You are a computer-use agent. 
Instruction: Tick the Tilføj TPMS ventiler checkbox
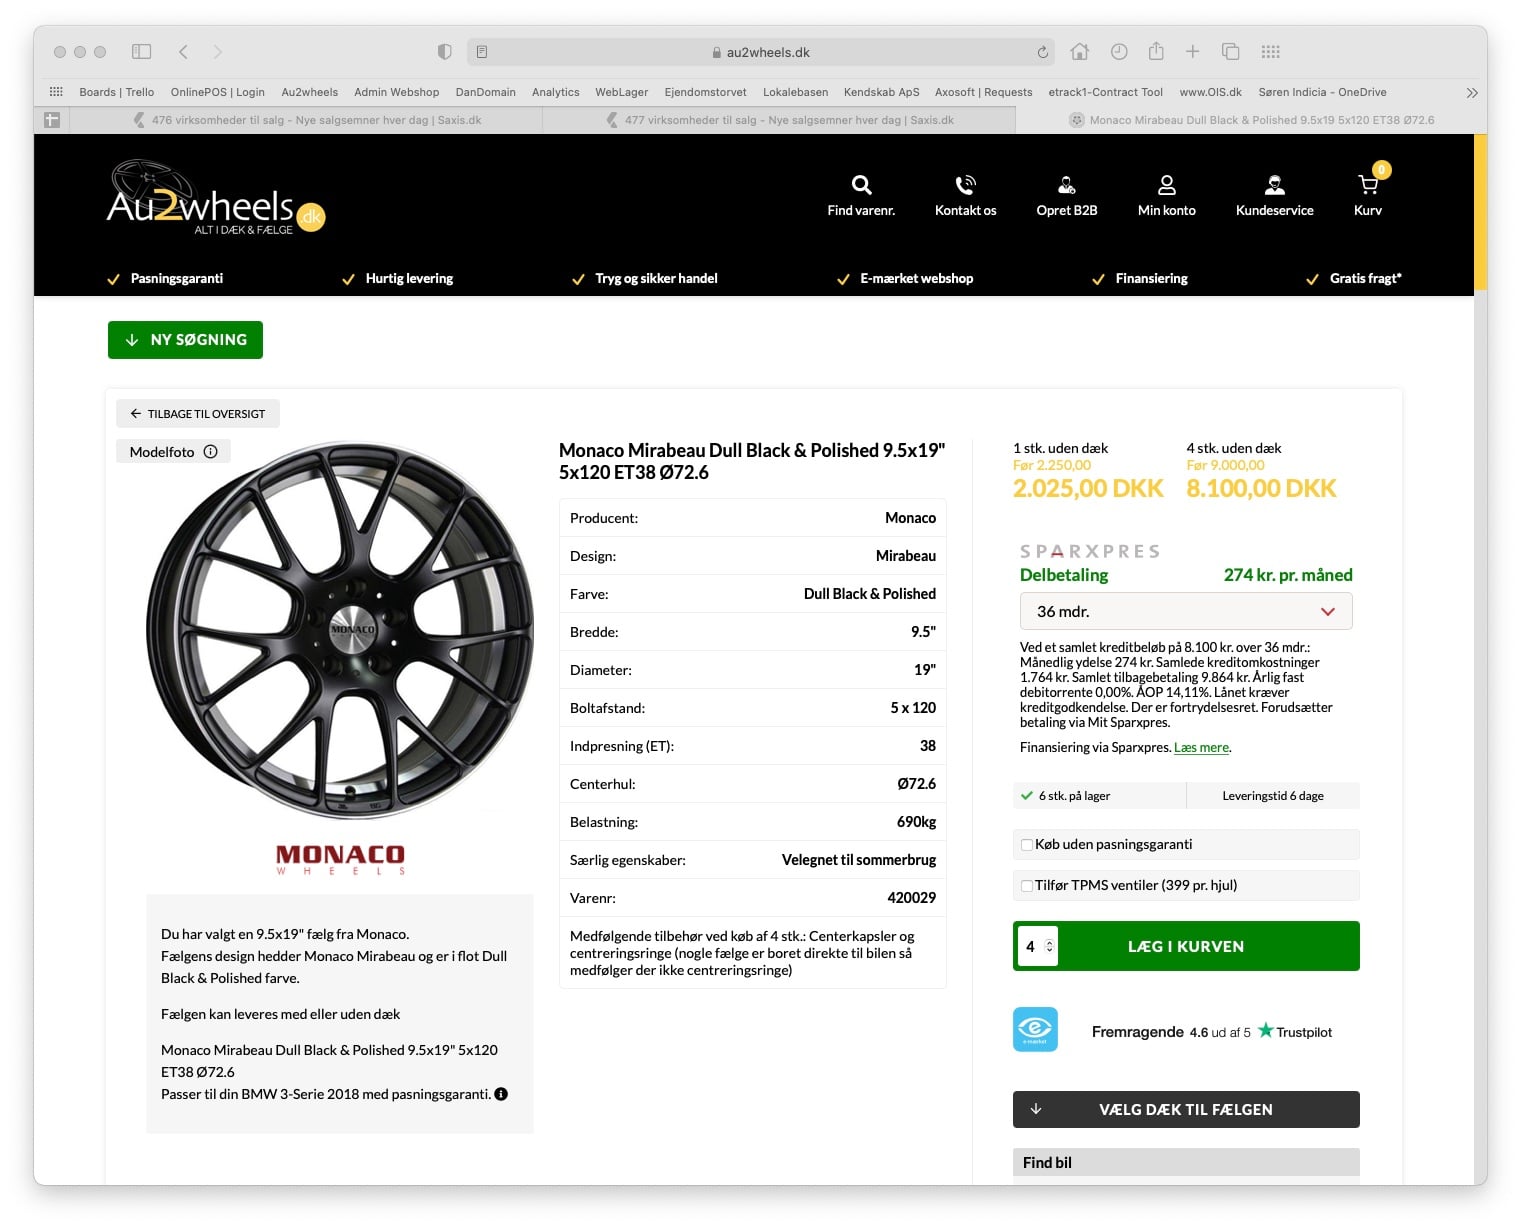click(x=1027, y=886)
